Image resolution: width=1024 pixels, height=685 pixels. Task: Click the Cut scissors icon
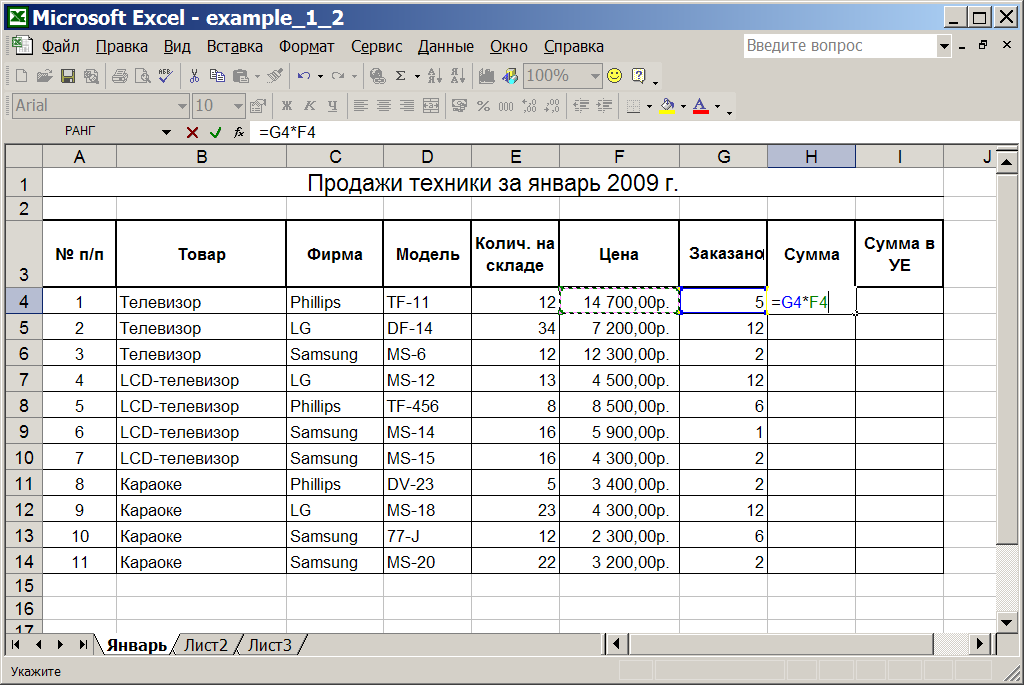coord(194,76)
